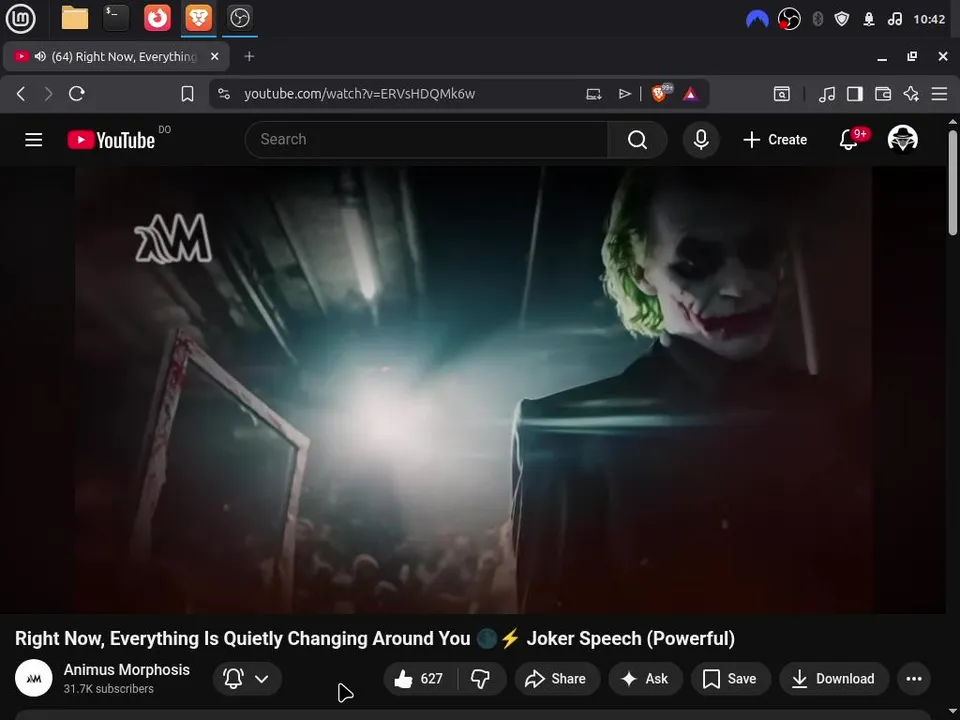Click the page vertical scrollbar thumb

(953, 182)
